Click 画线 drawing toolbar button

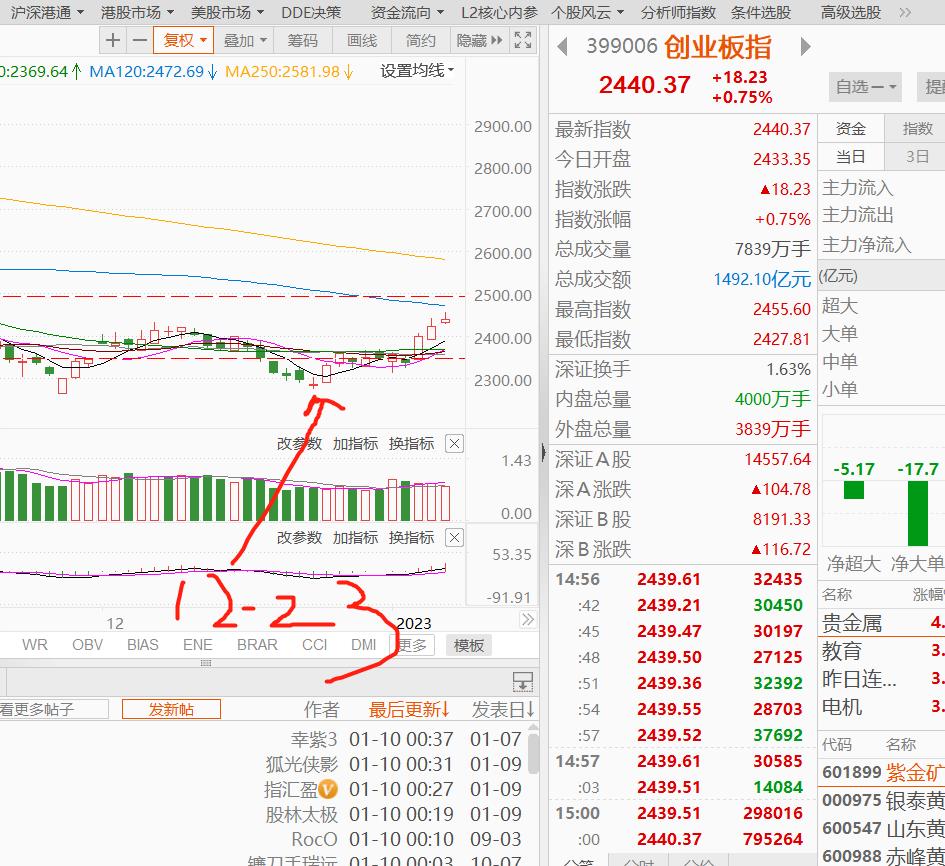pyautogui.click(x=362, y=40)
